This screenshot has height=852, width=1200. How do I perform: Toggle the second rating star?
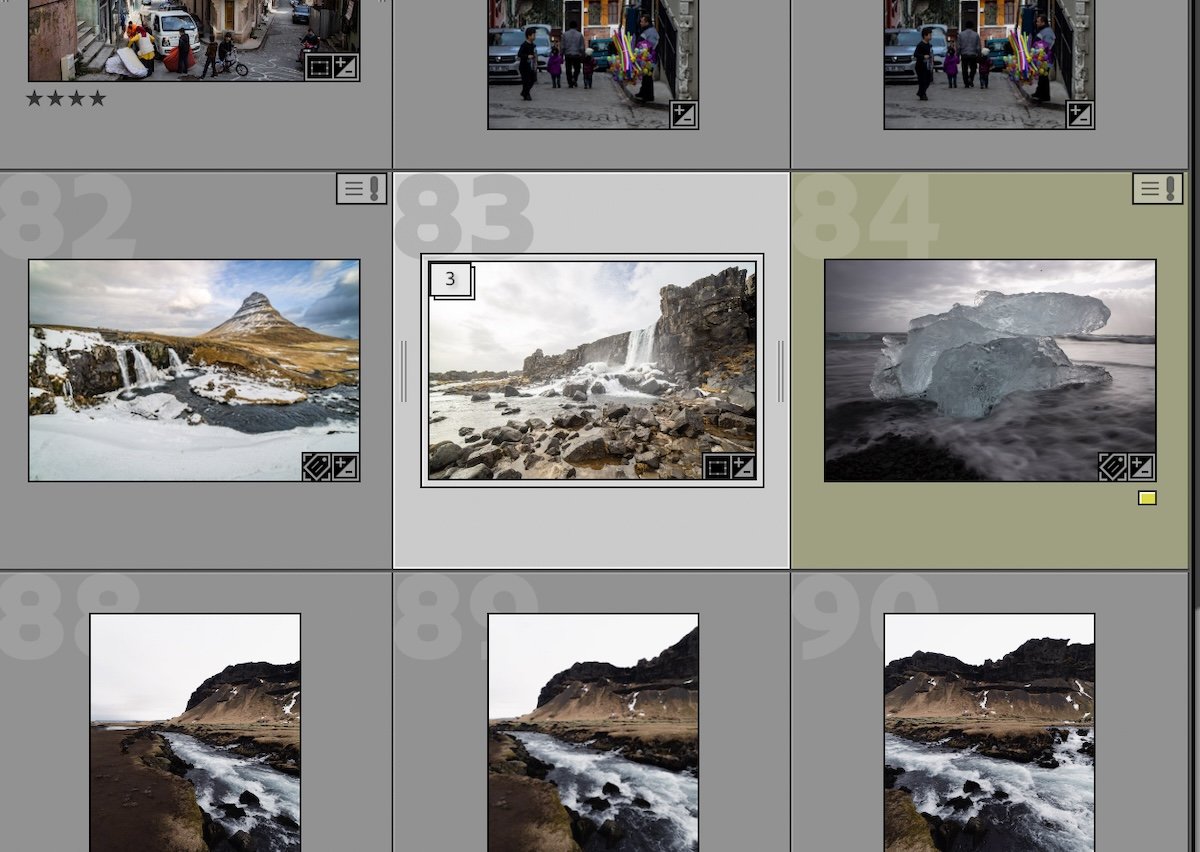pyautogui.click(x=56, y=98)
